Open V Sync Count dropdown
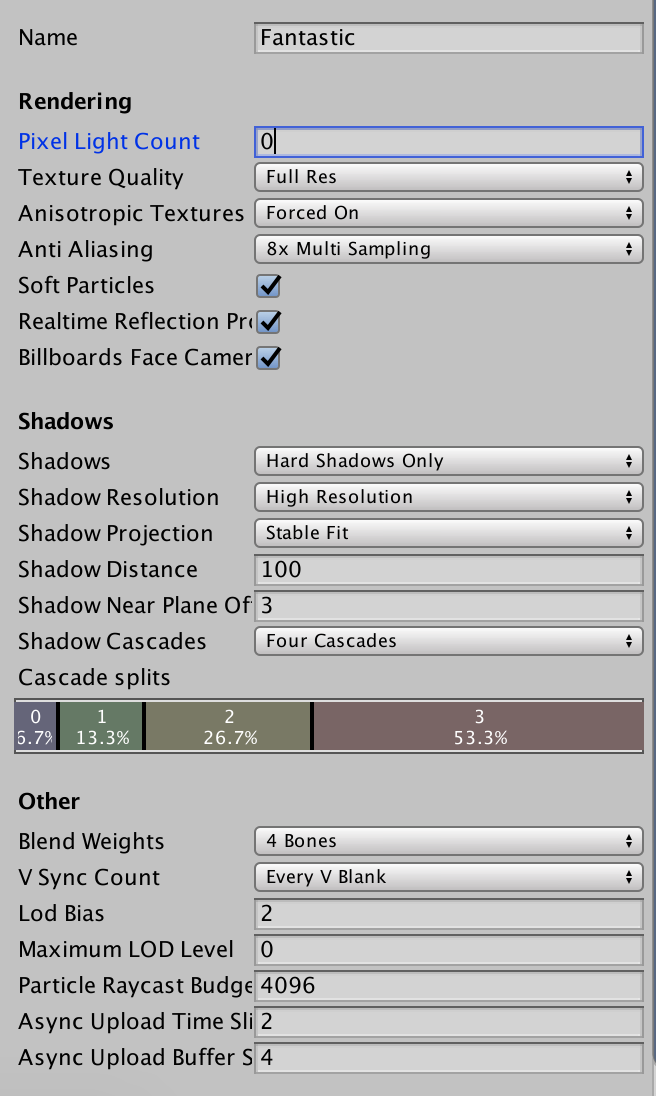 point(447,878)
